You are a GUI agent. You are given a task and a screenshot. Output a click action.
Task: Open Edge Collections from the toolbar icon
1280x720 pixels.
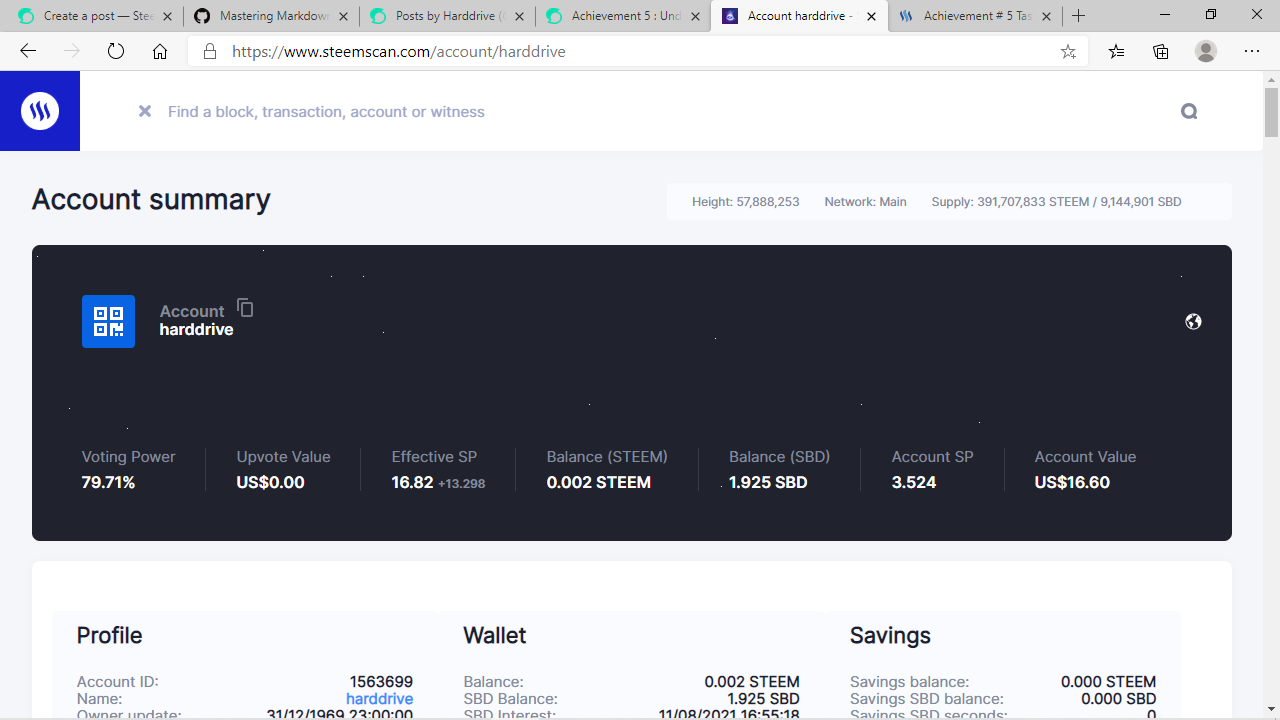pyautogui.click(x=1160, y=51)
